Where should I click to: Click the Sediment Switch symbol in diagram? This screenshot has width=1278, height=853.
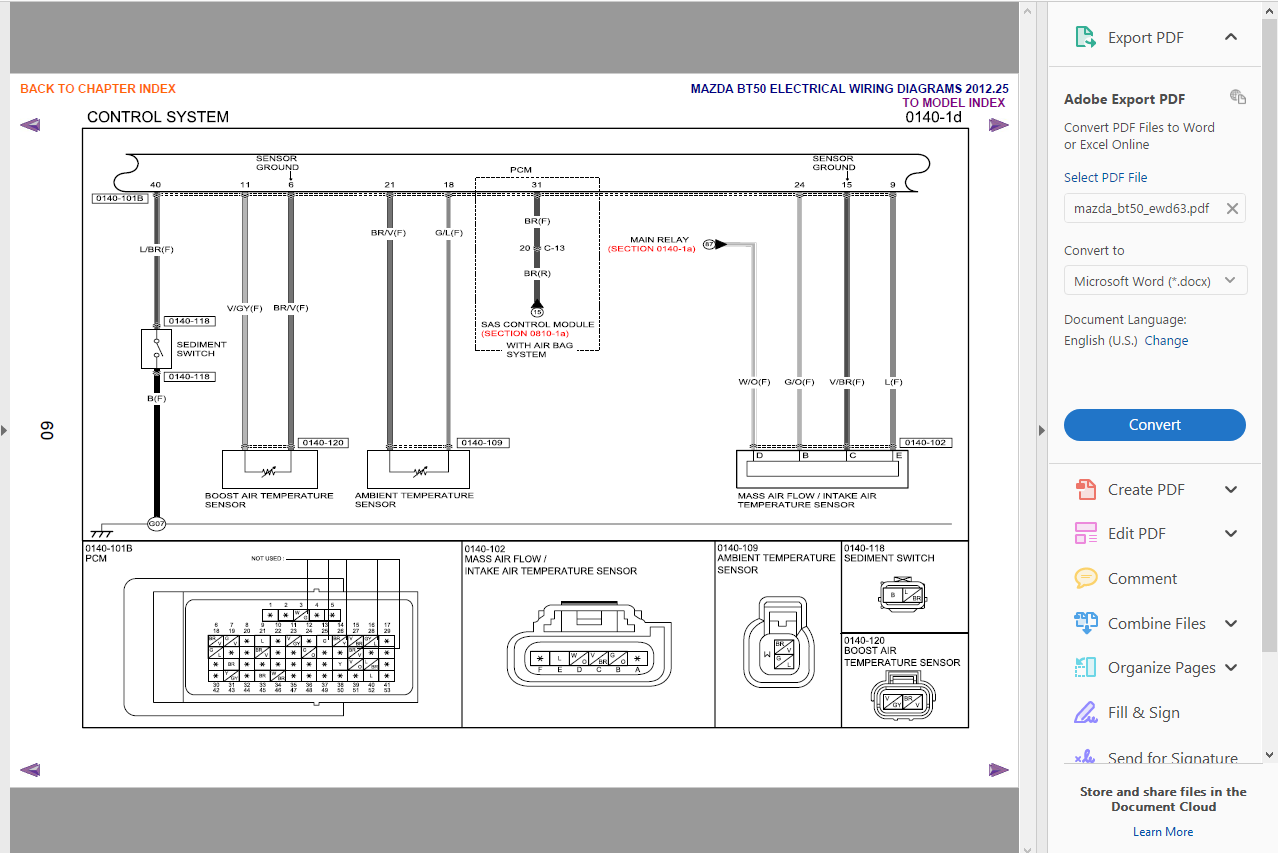point(156,349)
